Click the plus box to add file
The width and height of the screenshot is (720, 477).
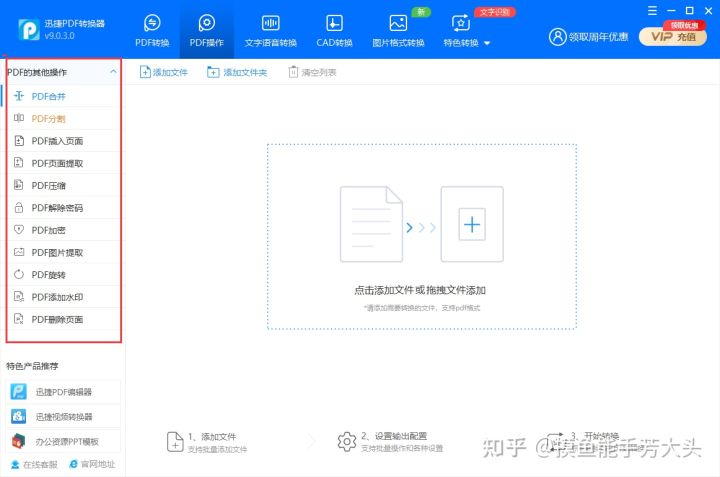[472, 224]
